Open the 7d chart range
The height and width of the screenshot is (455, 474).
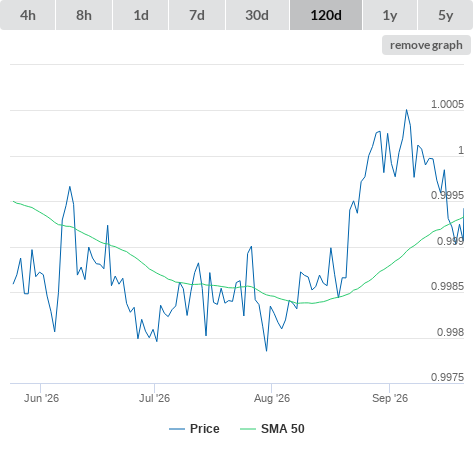tap(197, 15)
